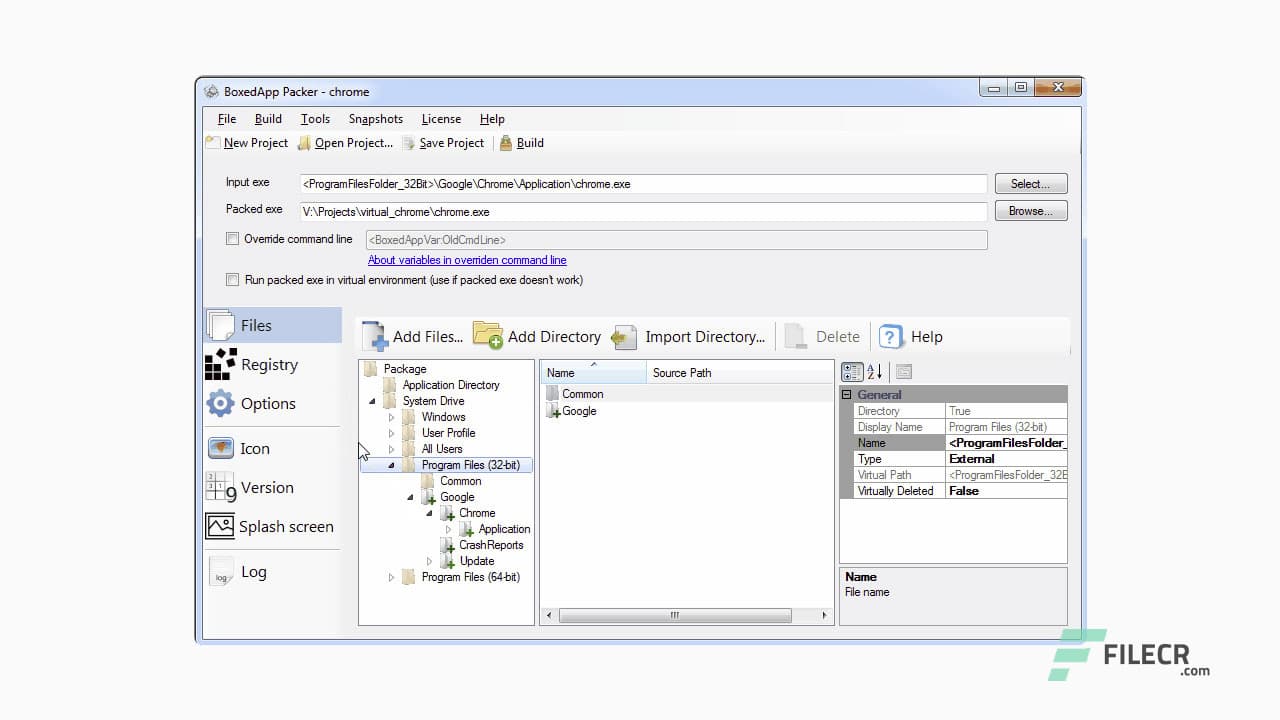
Task: Click the Add Files icon
Action: (374, 336)
